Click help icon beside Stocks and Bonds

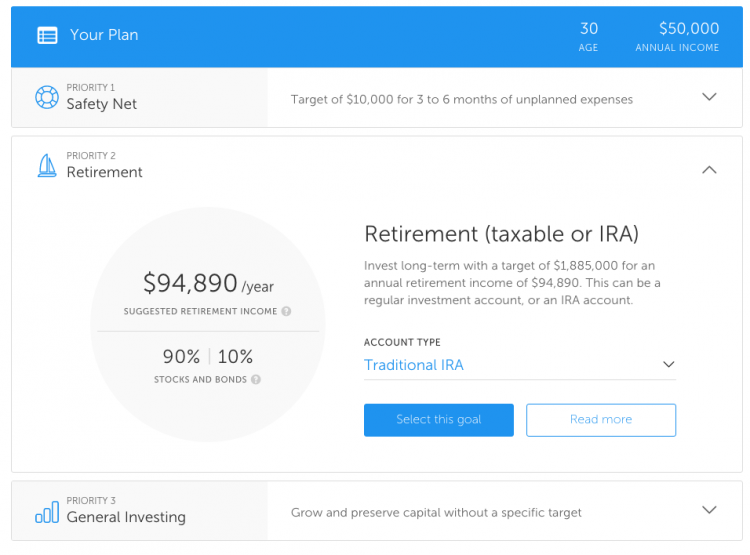(256, 380)
